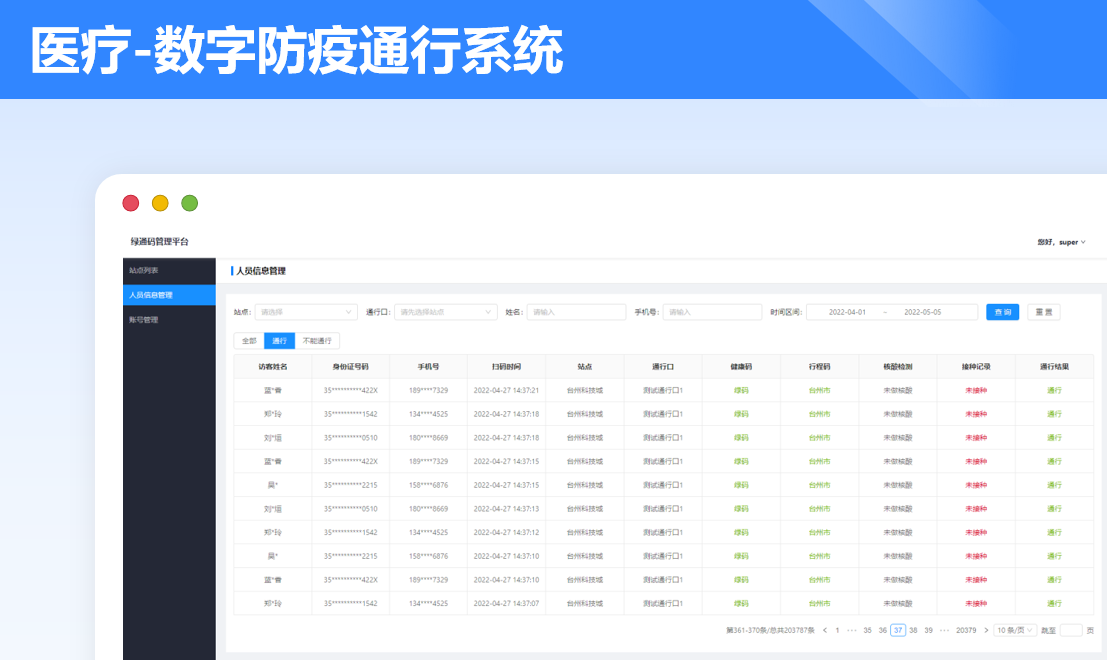Click the previous page arrow in pagination

tap(825, 630)
